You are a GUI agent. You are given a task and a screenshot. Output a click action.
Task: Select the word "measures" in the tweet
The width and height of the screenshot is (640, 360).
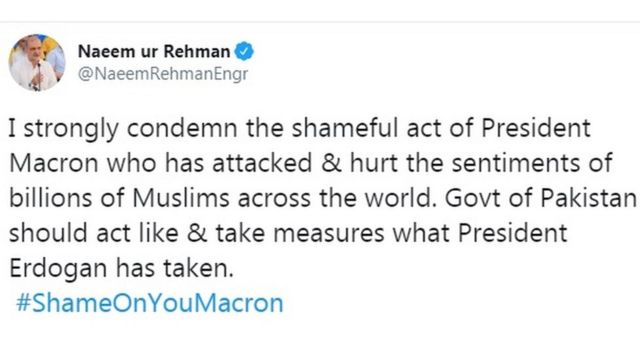(329, 233)
